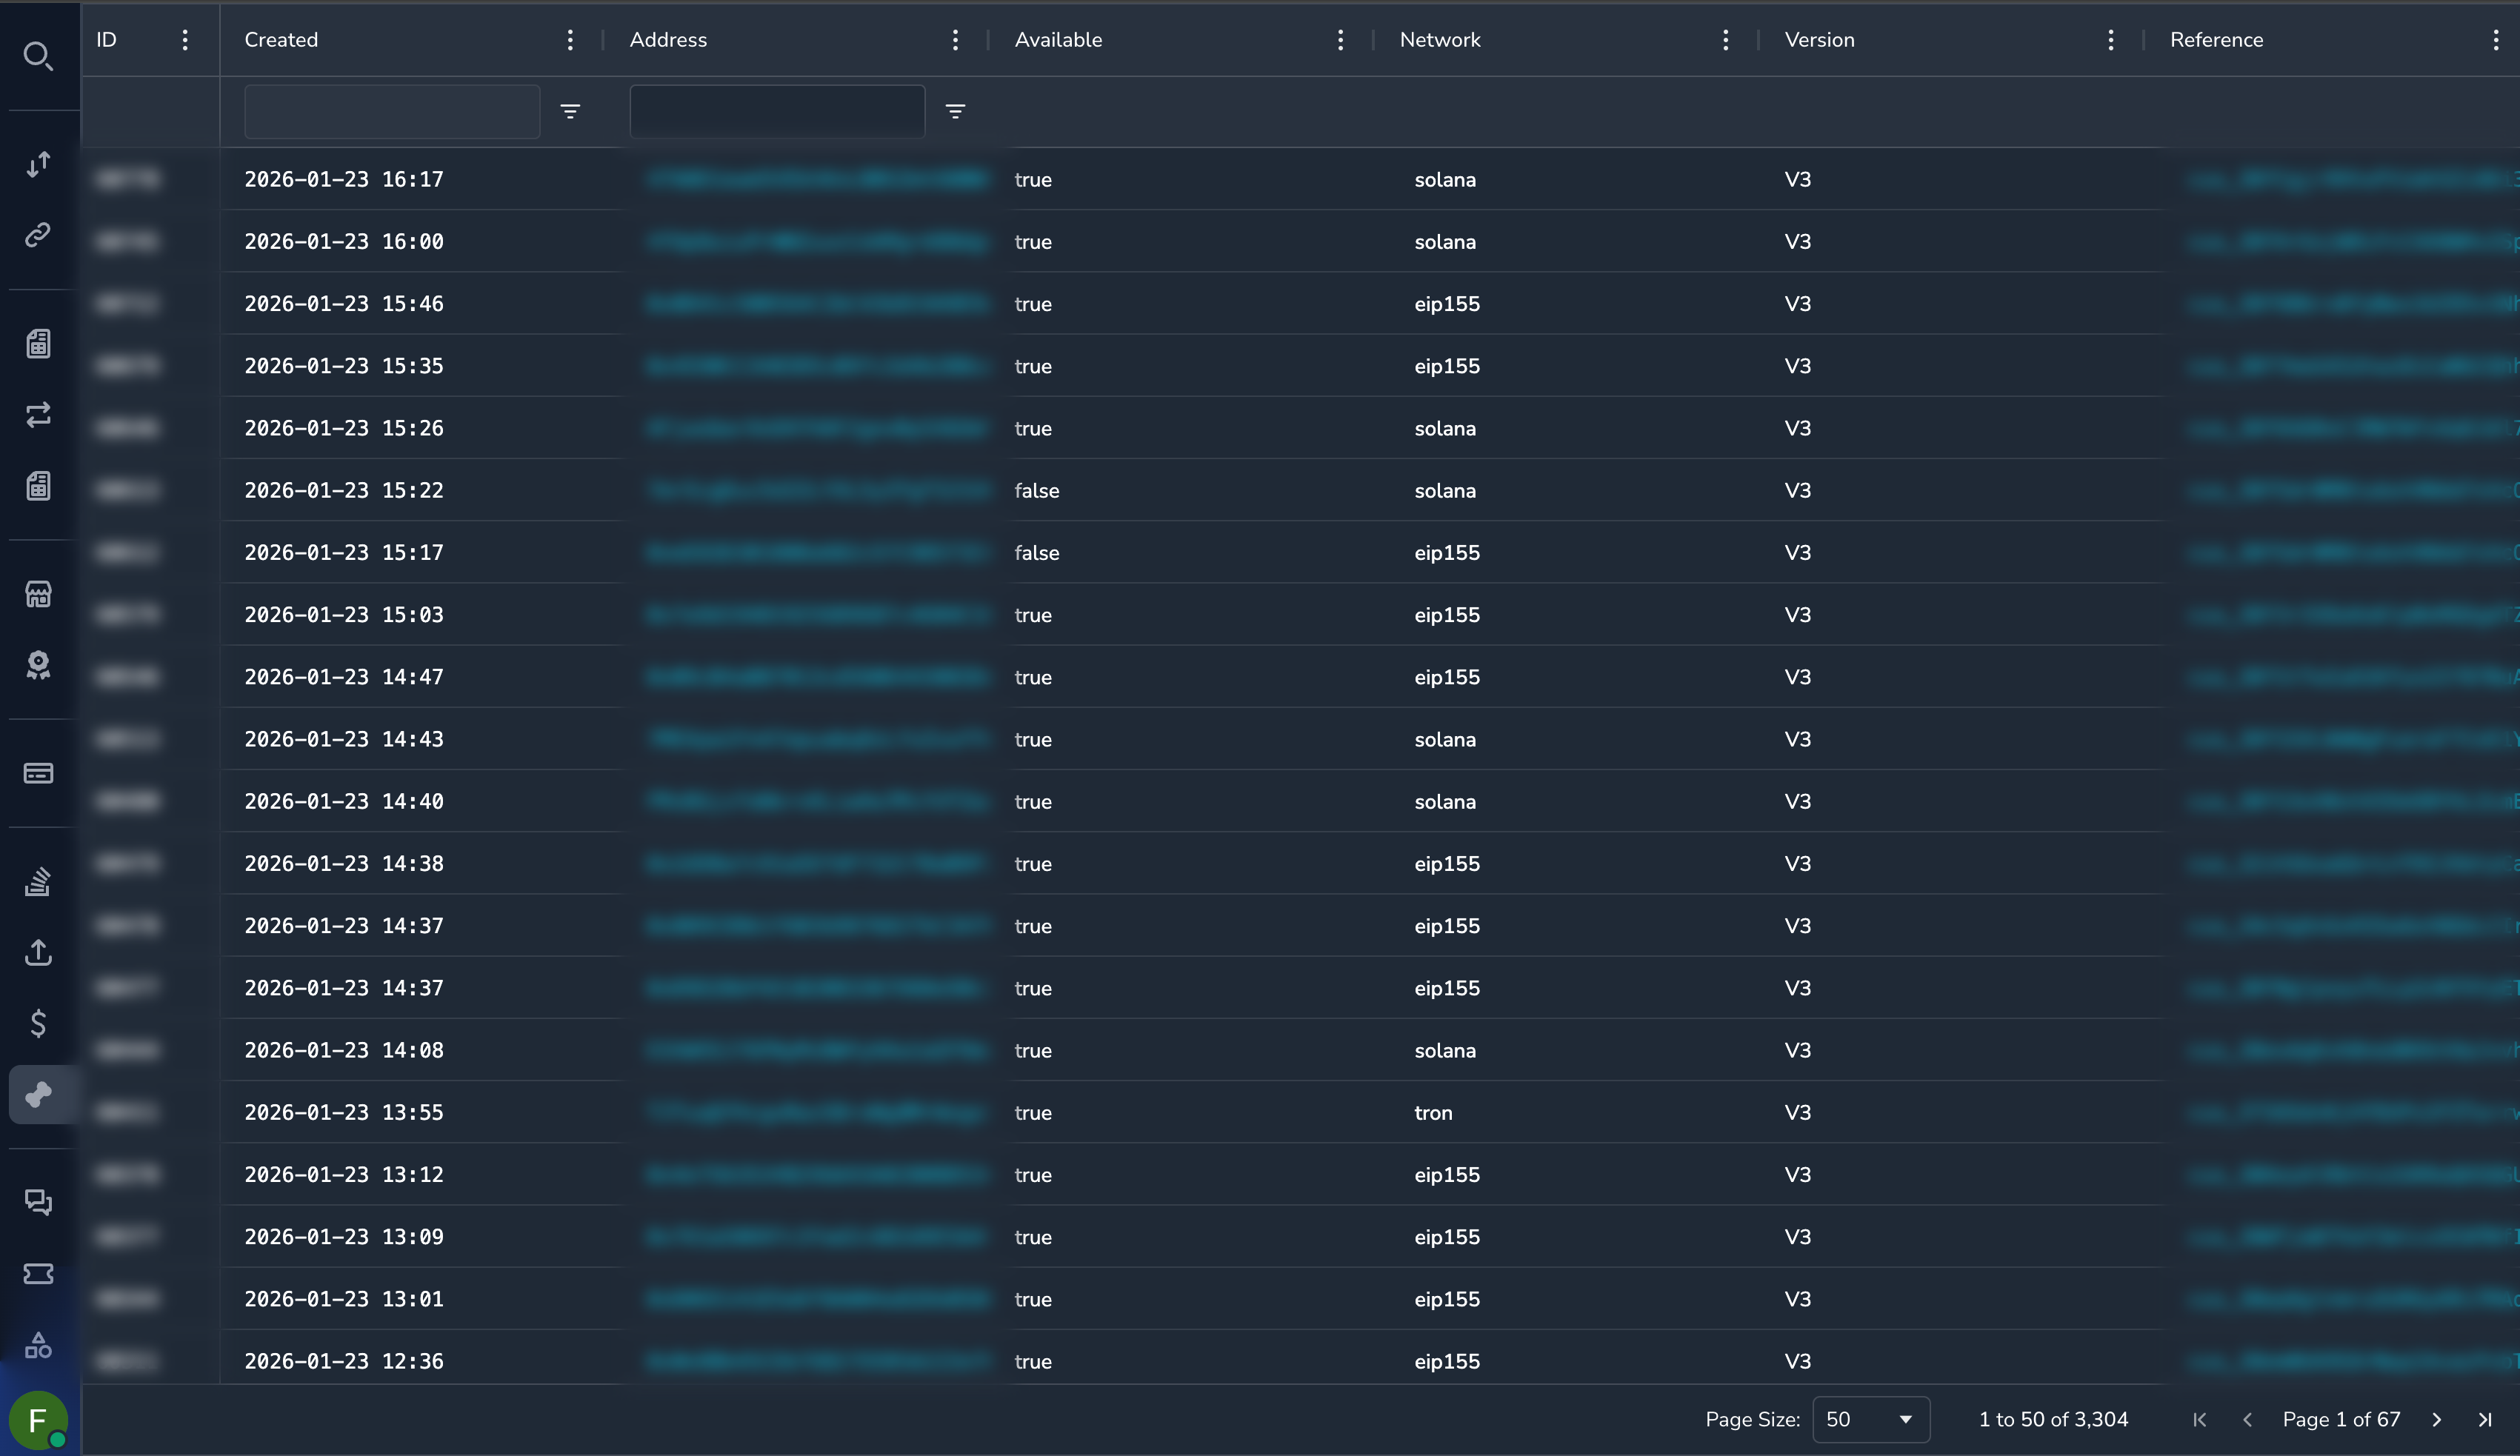Open the dollar sign icon in sidebar
This screenshot has width=2520, height=1456.
tap(38, 1023)
